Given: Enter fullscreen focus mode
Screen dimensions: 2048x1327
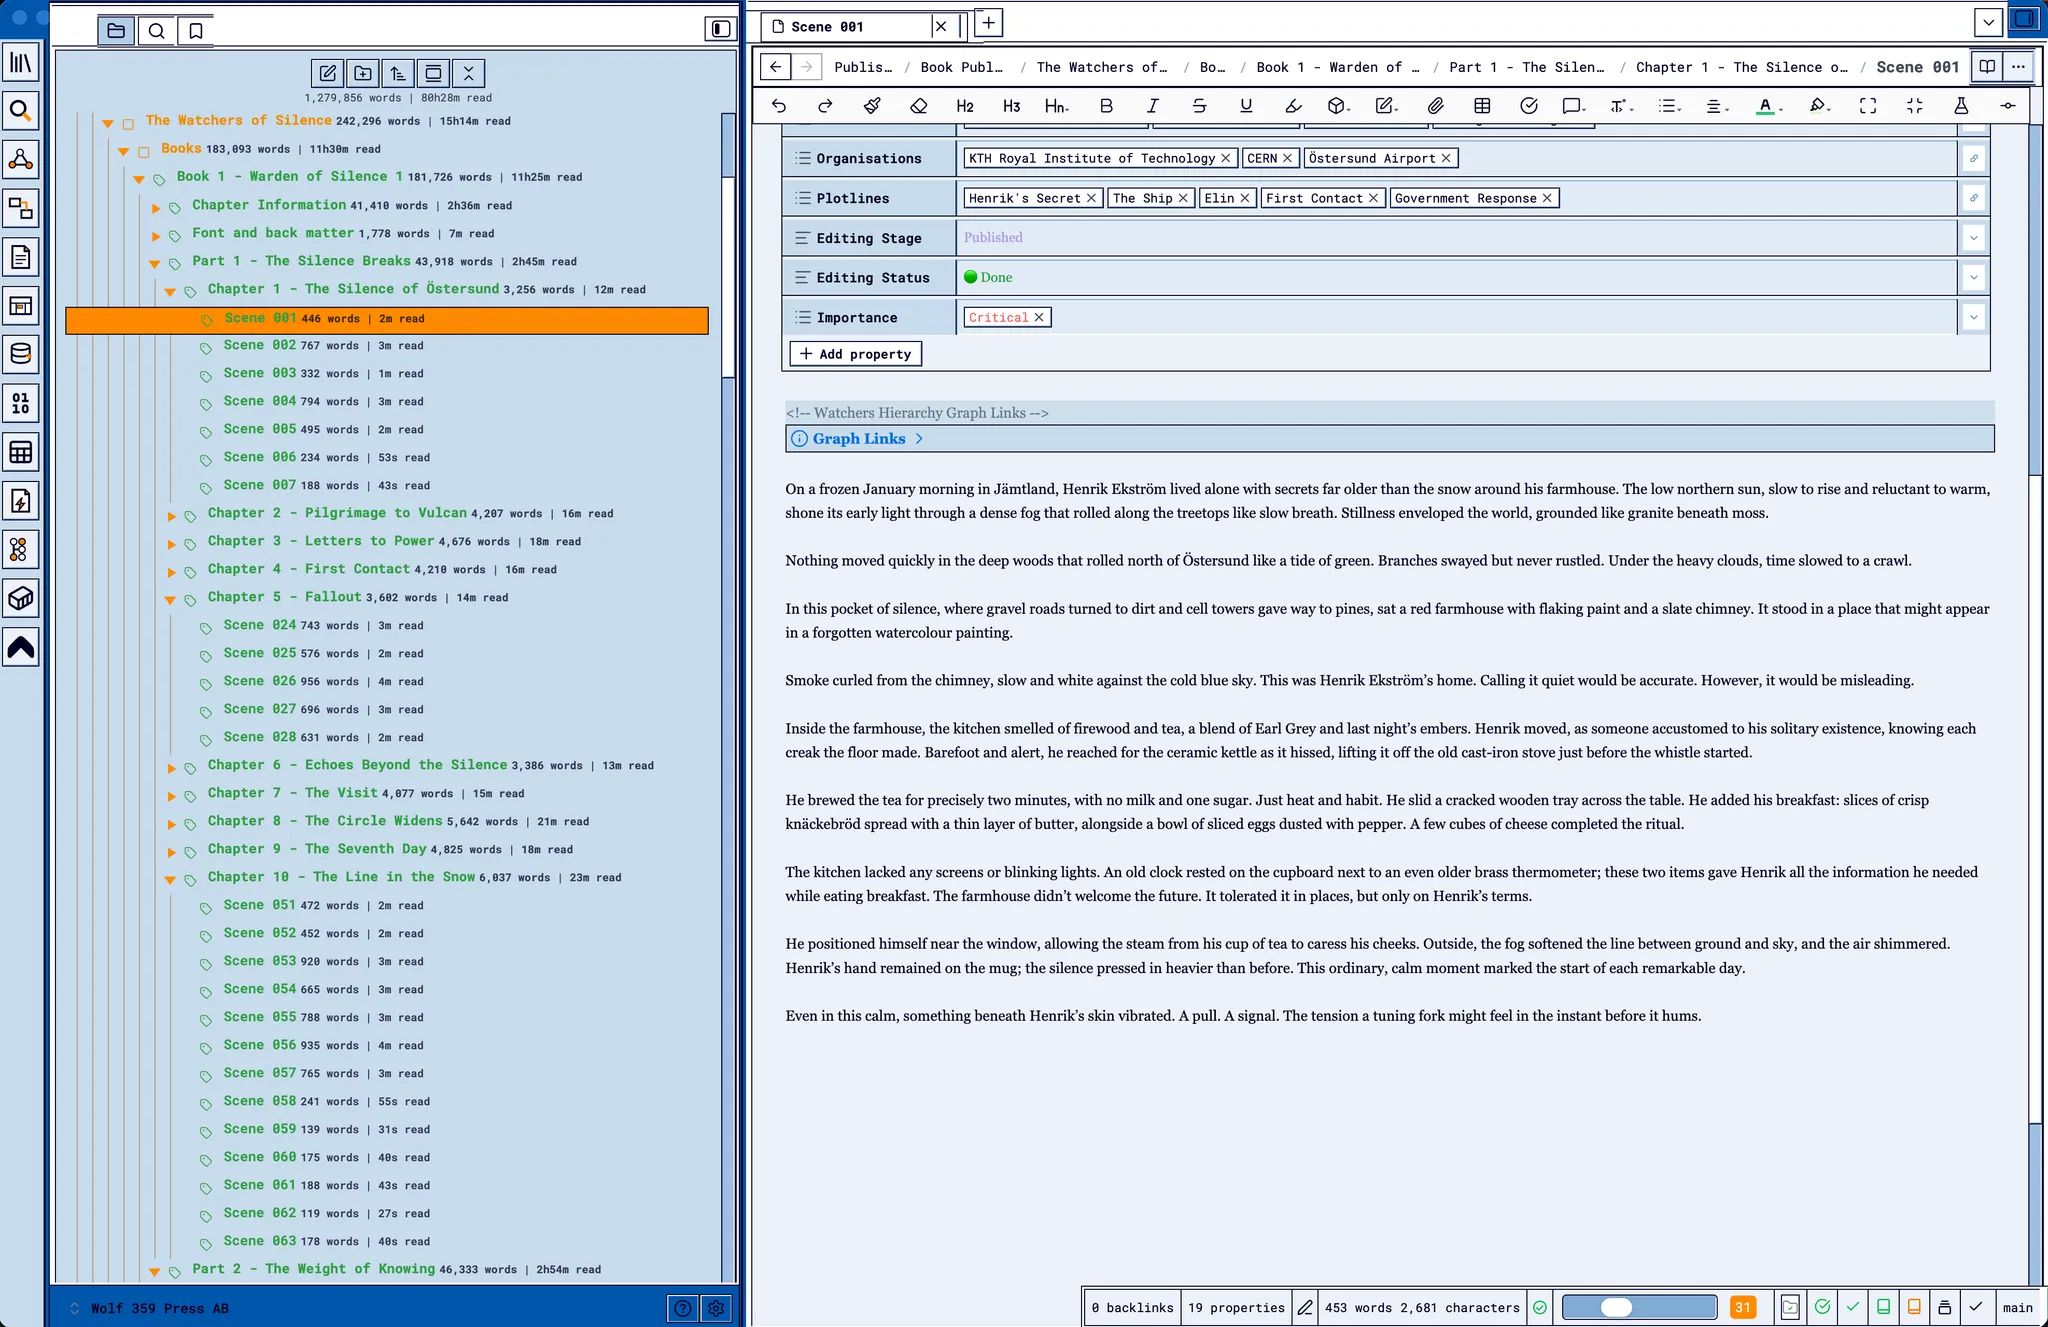Looking at the screenshot, I should pyautogui.click(x=1868, y=106).
